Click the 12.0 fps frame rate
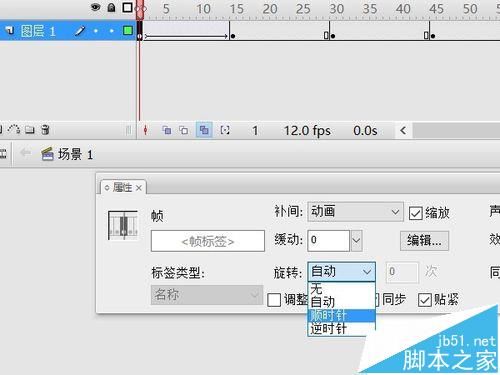500x375 pixels. tap(307, 131)
